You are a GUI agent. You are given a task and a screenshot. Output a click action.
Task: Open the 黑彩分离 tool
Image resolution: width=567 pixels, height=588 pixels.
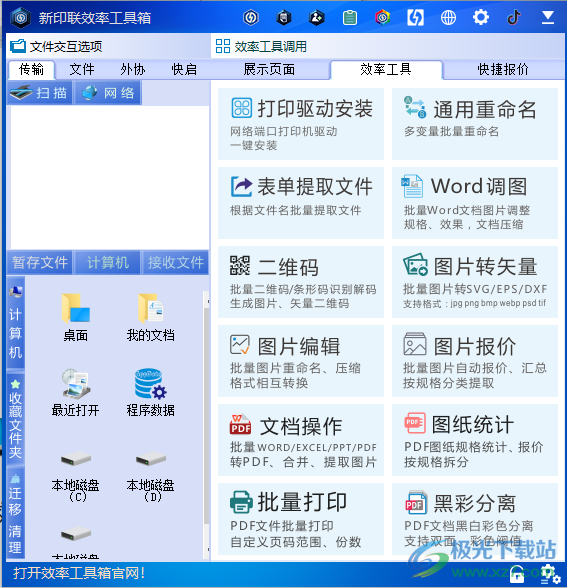click(475, 519)
